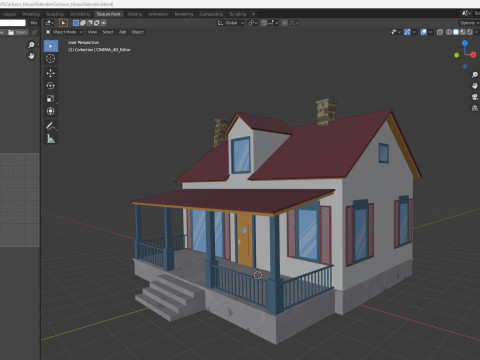Toggle the camera view icon
This screenshot has height=360, width=480.
pyautogui.click(x=475, y=97)
